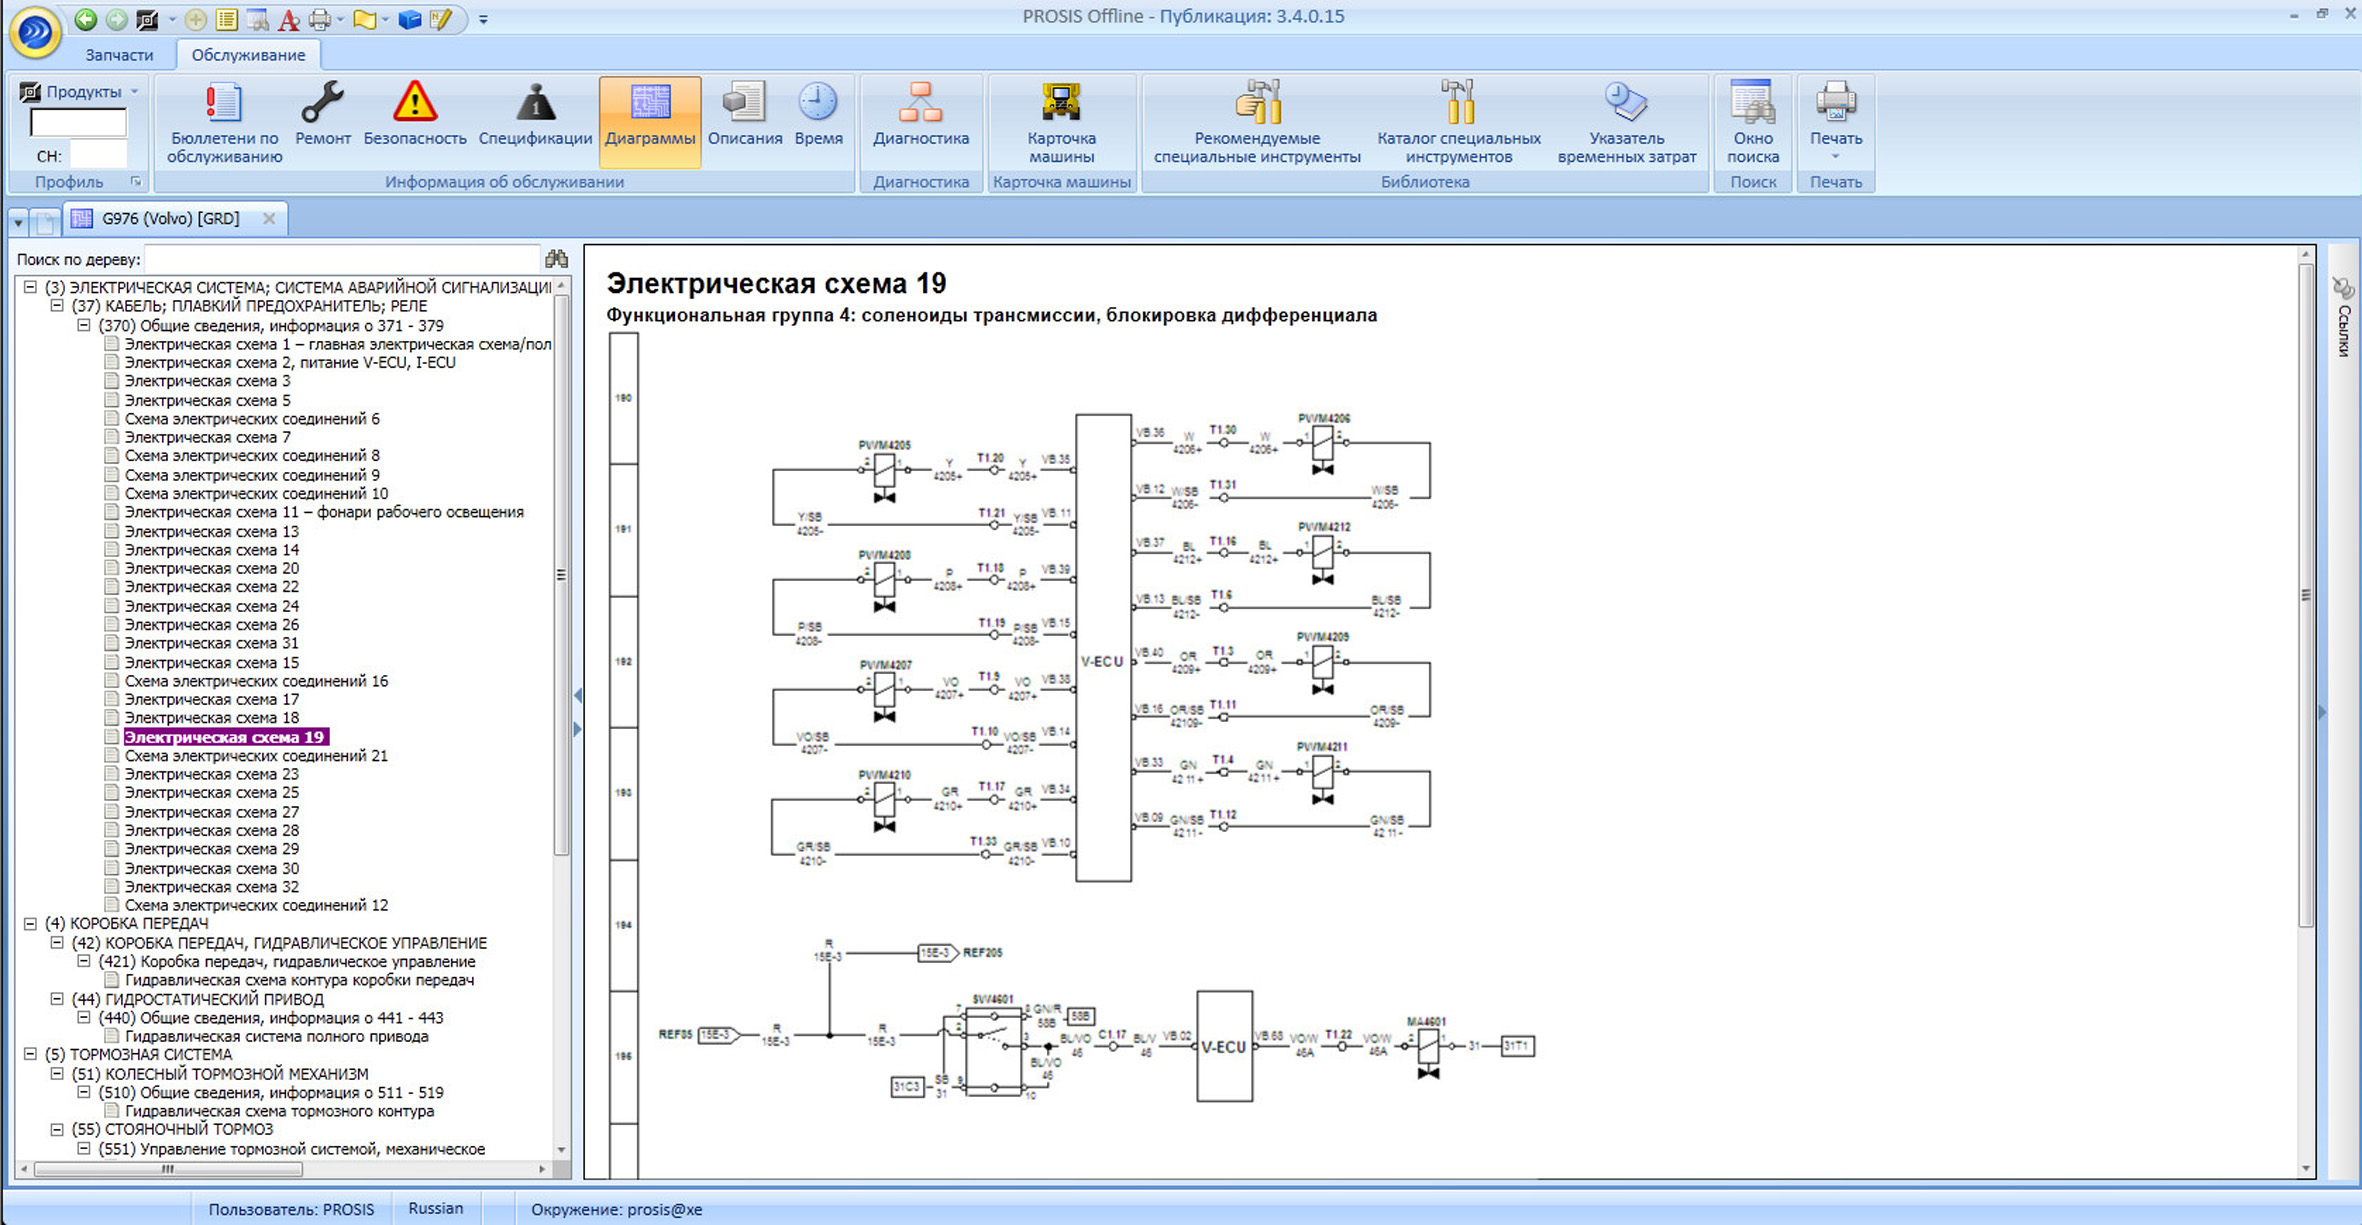Collapse the (4) КОРОБКА ПЕРЕДАЧ node

click(31, 924)
